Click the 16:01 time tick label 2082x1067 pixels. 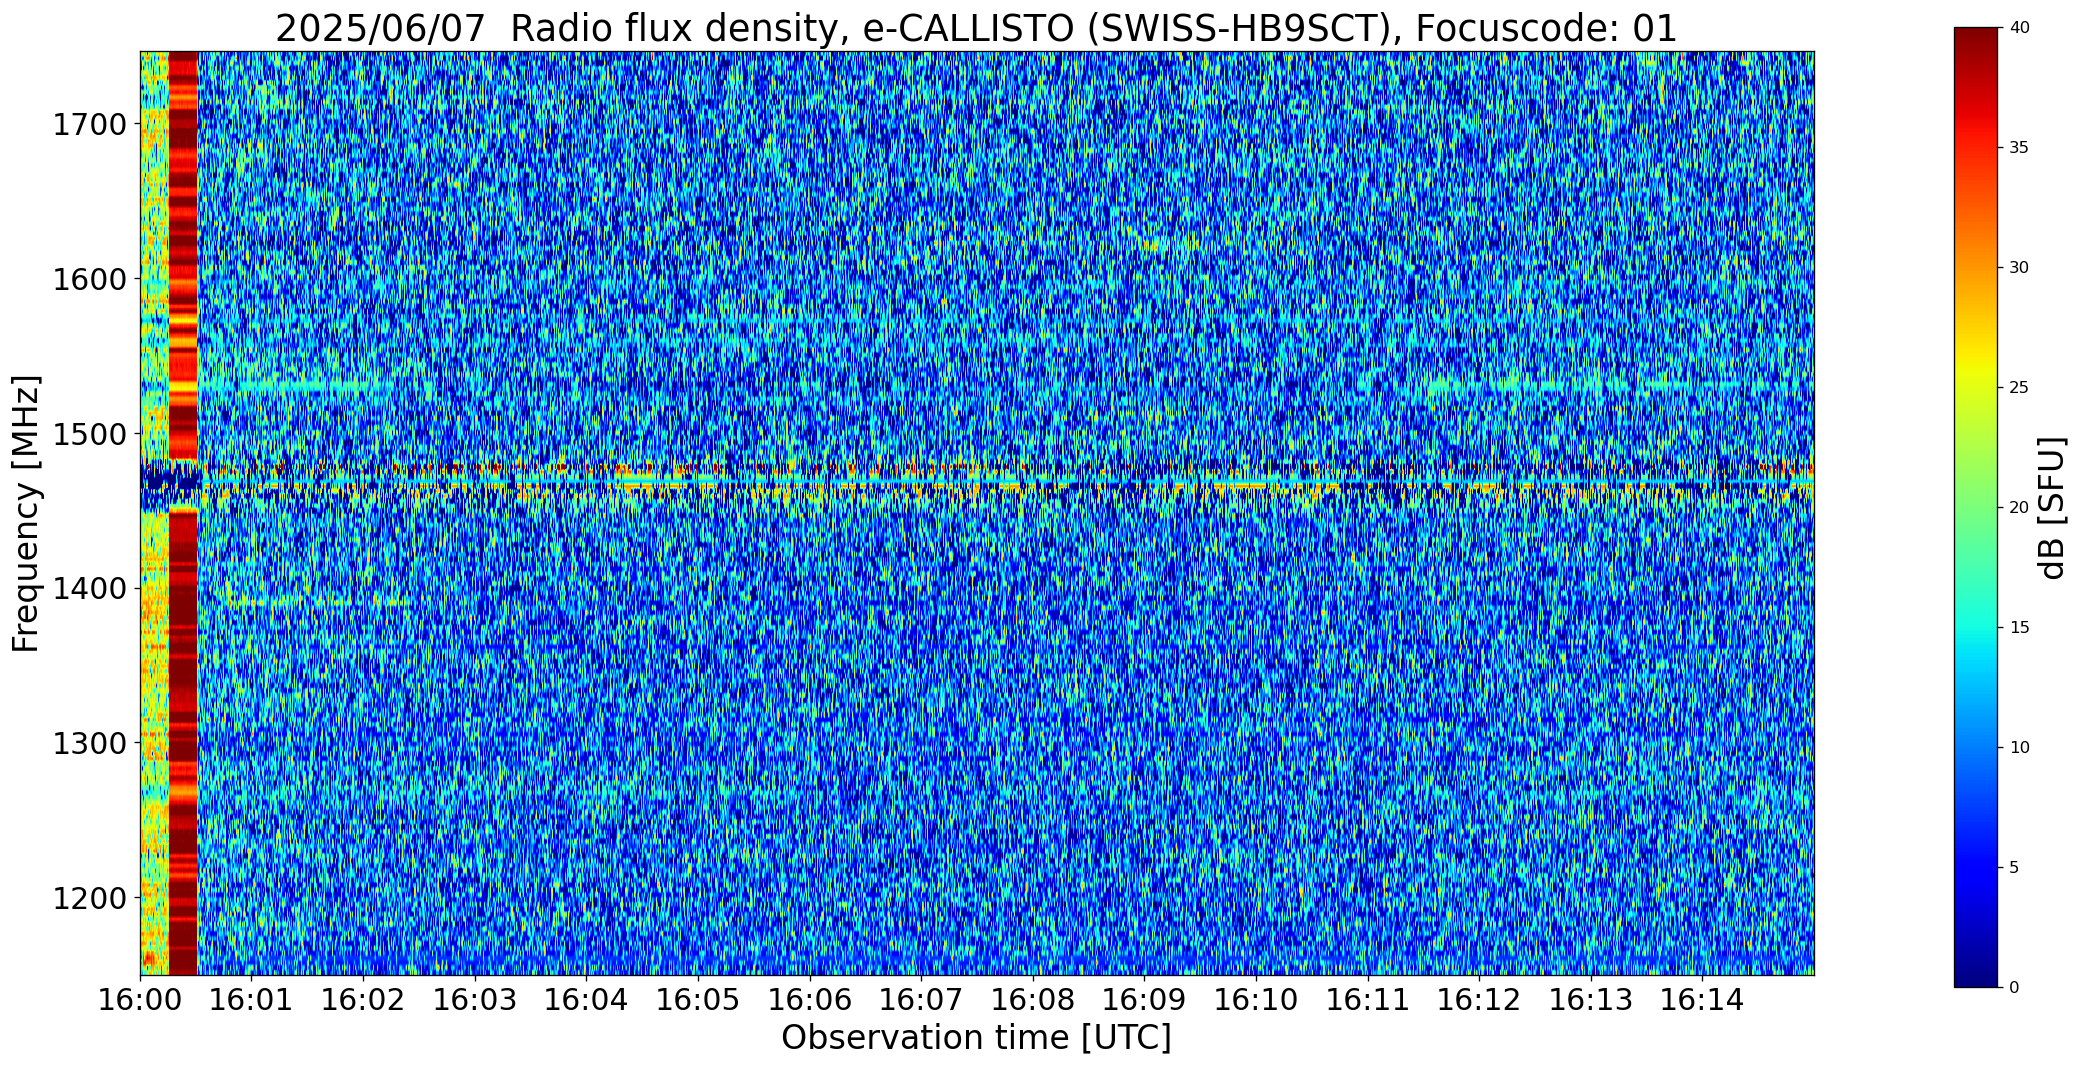click(251, 1000)
